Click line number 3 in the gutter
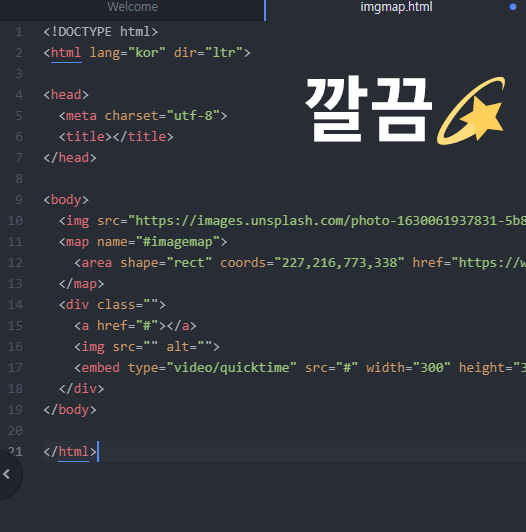This screenshot has height=532, width=526. pyautogui.click(x=19, y=74)
